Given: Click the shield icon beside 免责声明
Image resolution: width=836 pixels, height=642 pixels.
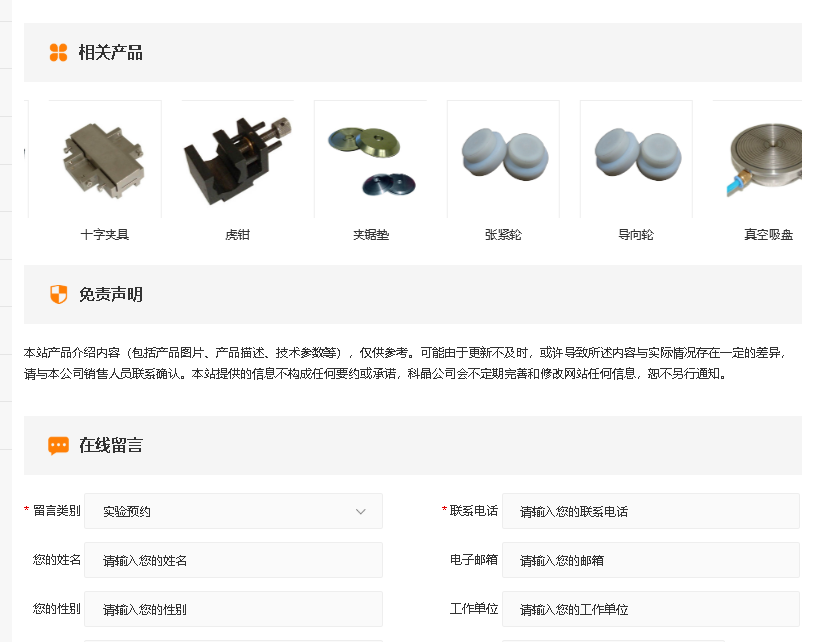Looking at the screenshot, I should point(58,295).
